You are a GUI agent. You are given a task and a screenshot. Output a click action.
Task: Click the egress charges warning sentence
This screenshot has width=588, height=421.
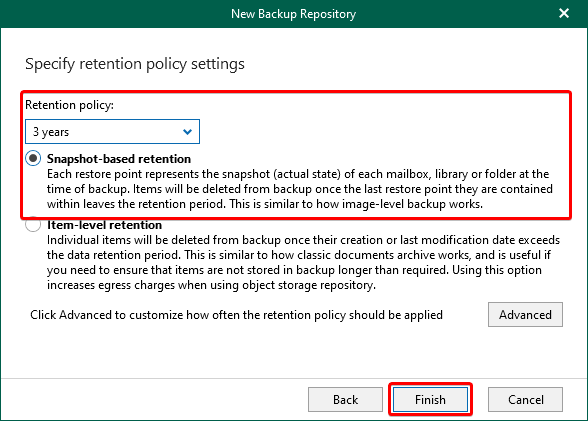click(294, 278)
